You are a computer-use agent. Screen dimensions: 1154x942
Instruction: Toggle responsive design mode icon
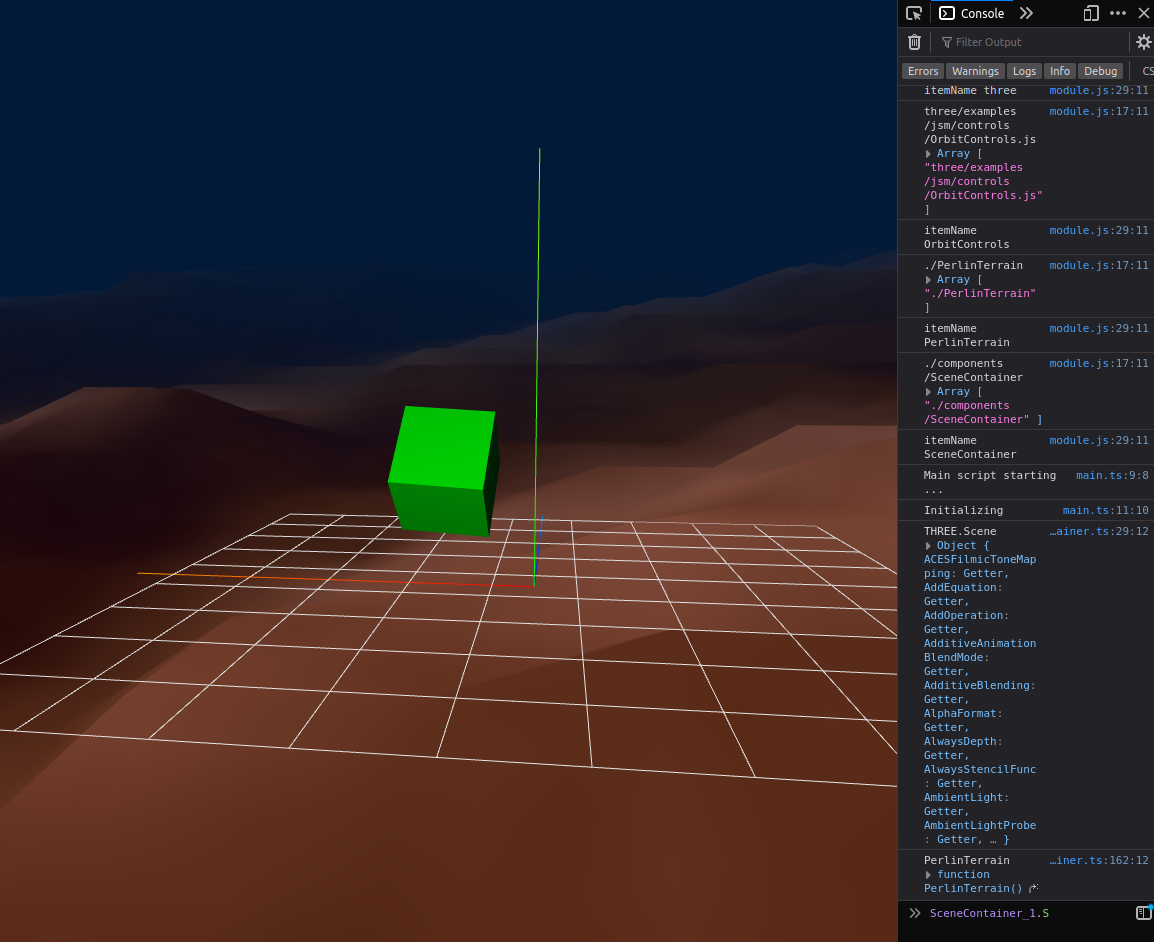[1091, 13]
